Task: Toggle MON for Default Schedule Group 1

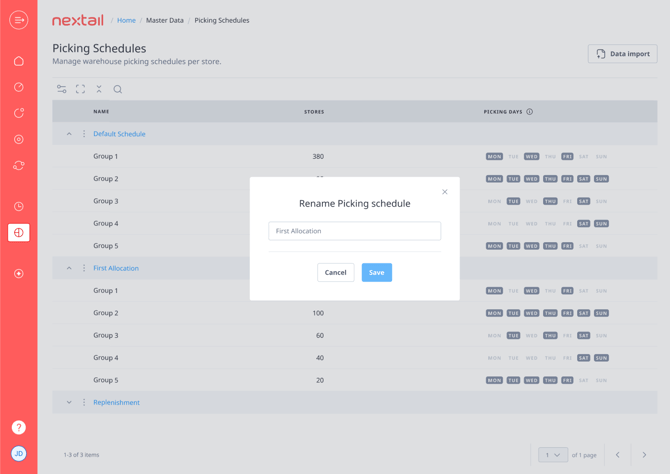Action: [x=494, y=156]
